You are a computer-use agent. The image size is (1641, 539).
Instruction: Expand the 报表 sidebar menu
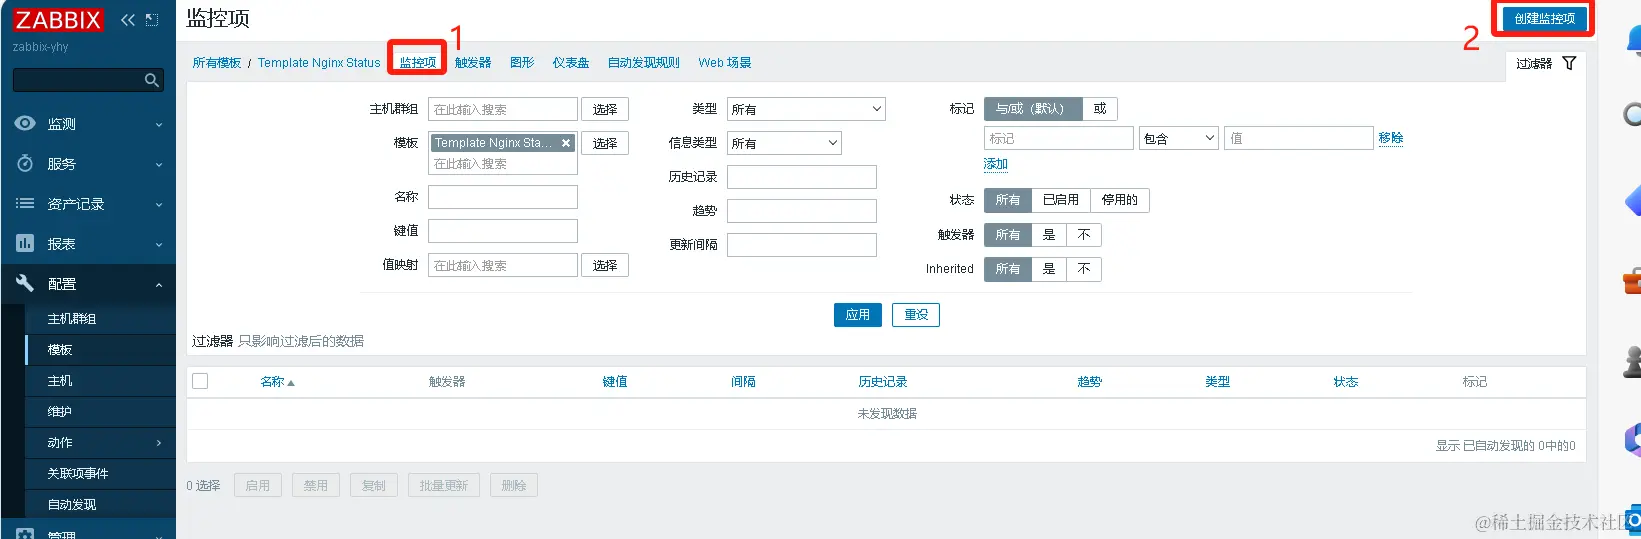pyautogui.click(x=88, y=244)
